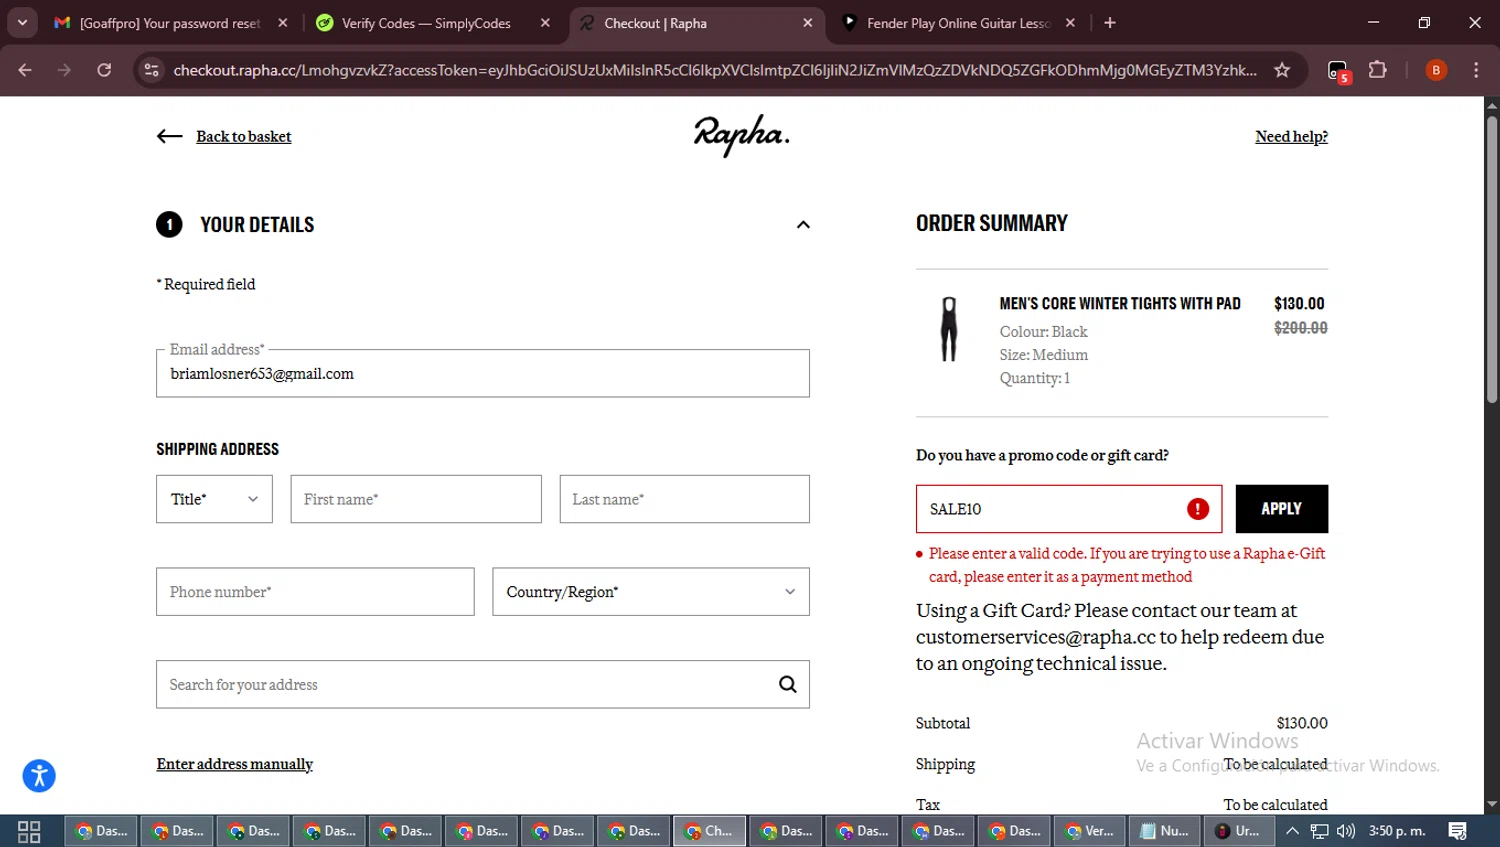The image size is (1500, 847).
Task: Click the 3:50 p. m. clock
Action: tap(1397, 831)
